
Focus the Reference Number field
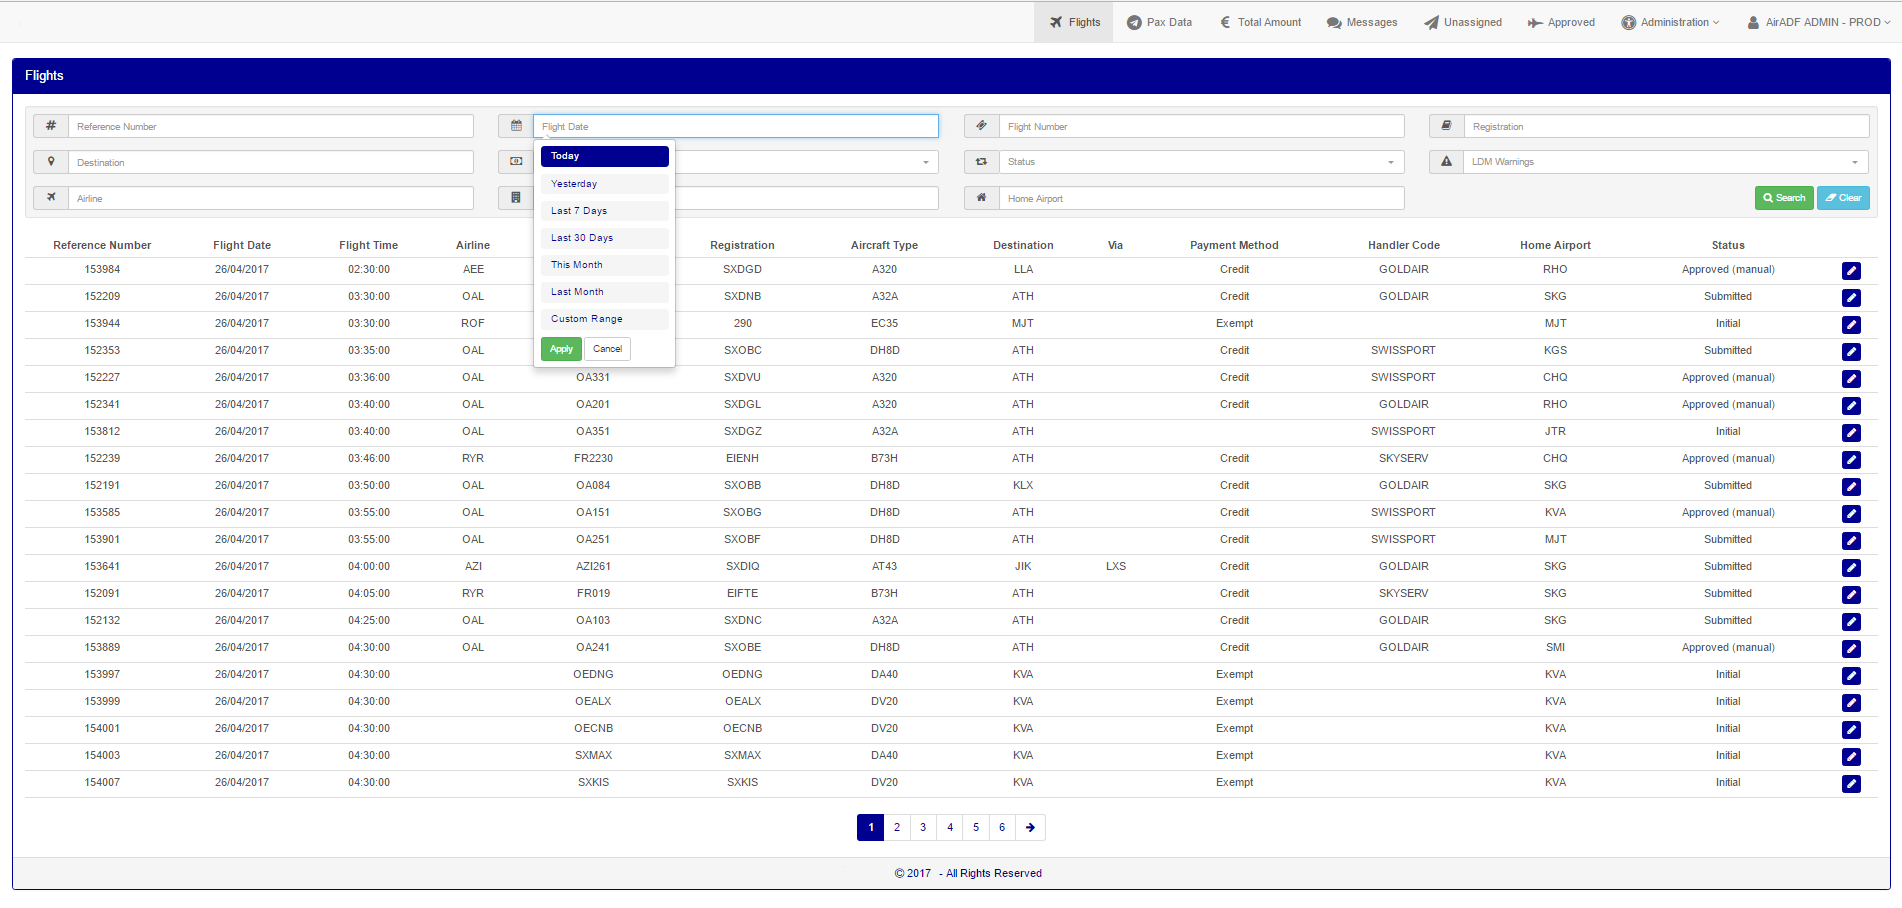pyautogui.click(x=271, y=126)
